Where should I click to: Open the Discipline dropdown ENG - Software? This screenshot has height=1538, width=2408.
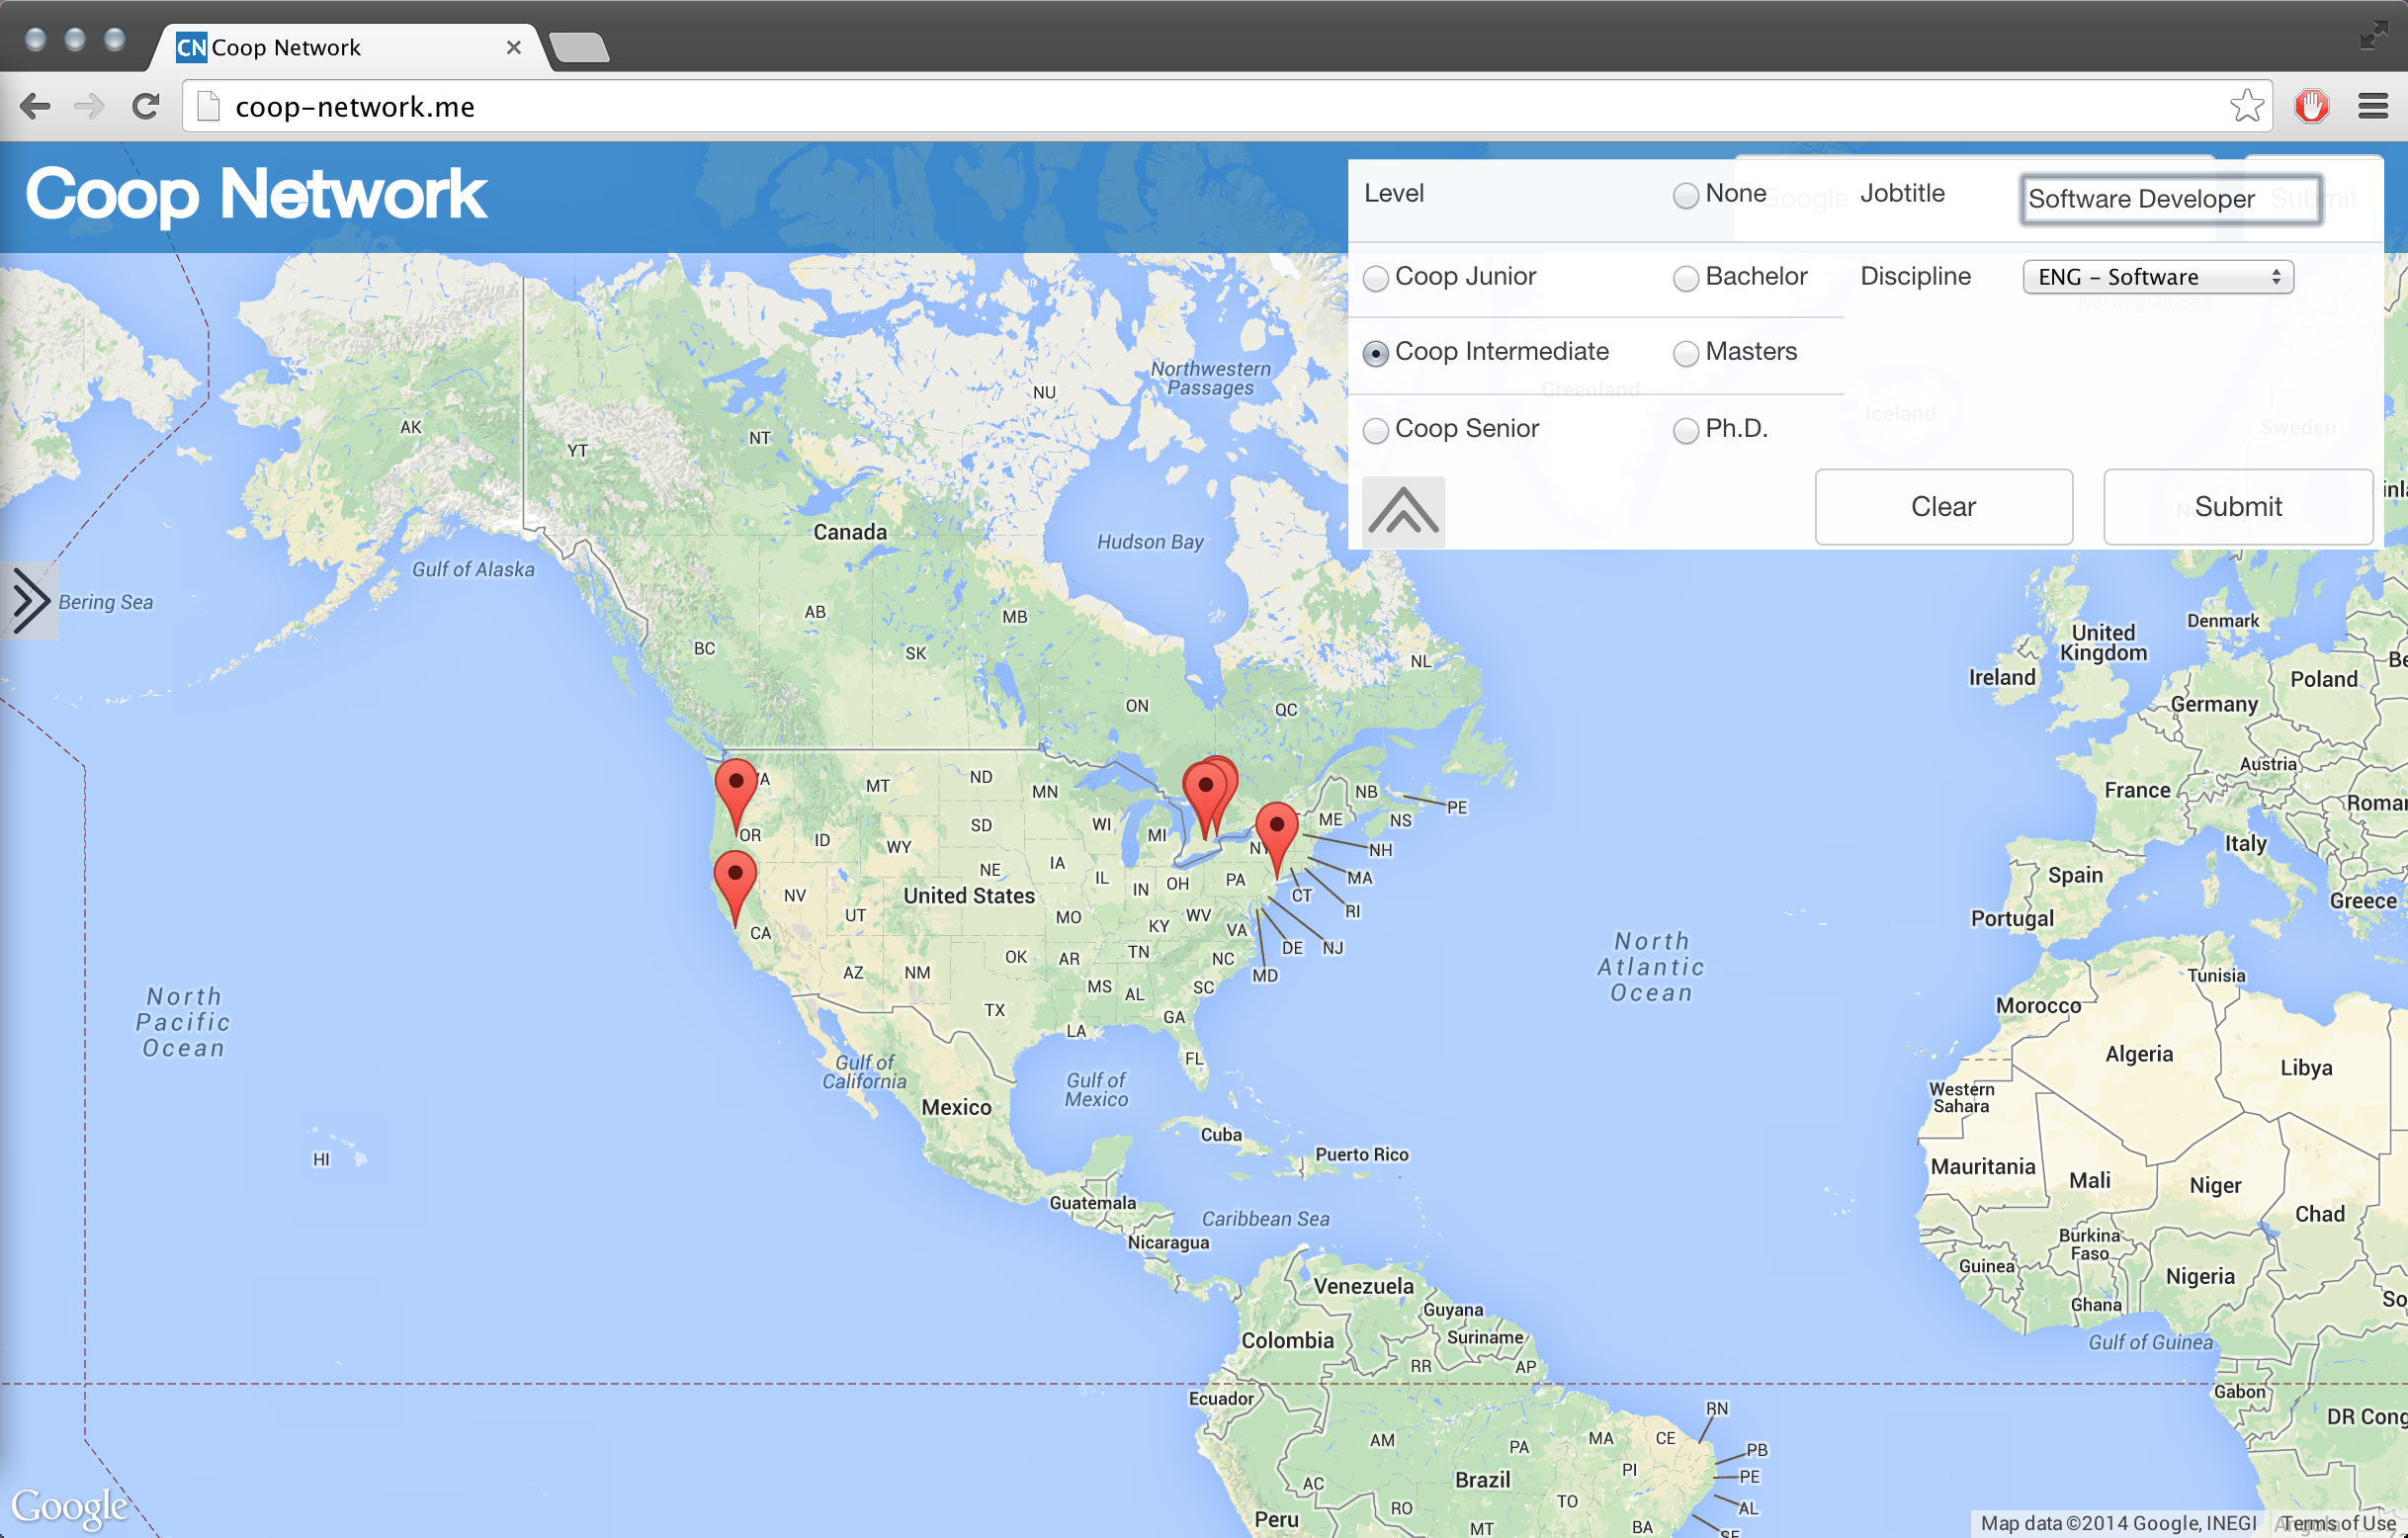click(2157, 277)
